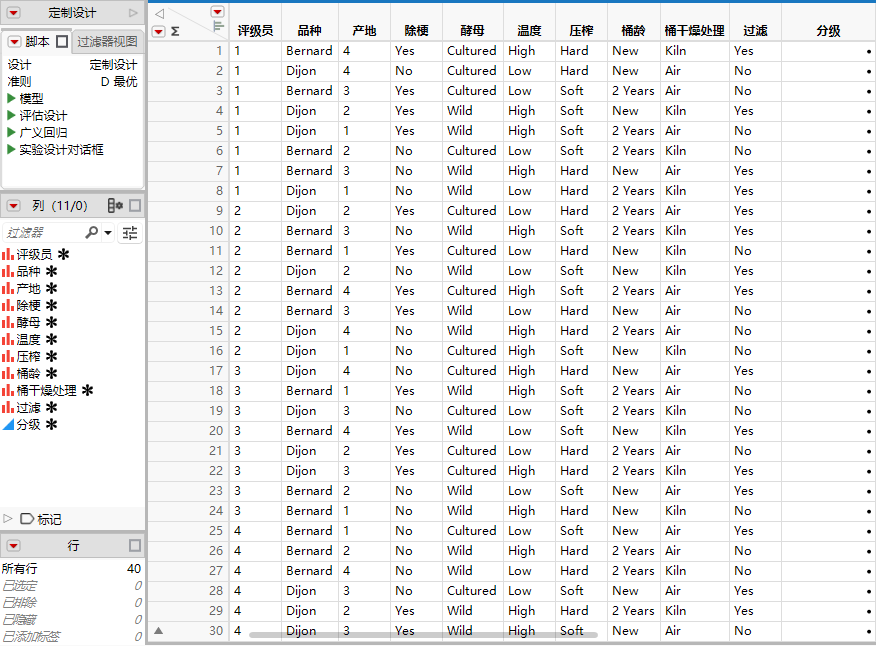
Task: Click the 已选定 rows entry
Action: click(x=72, y=586)
